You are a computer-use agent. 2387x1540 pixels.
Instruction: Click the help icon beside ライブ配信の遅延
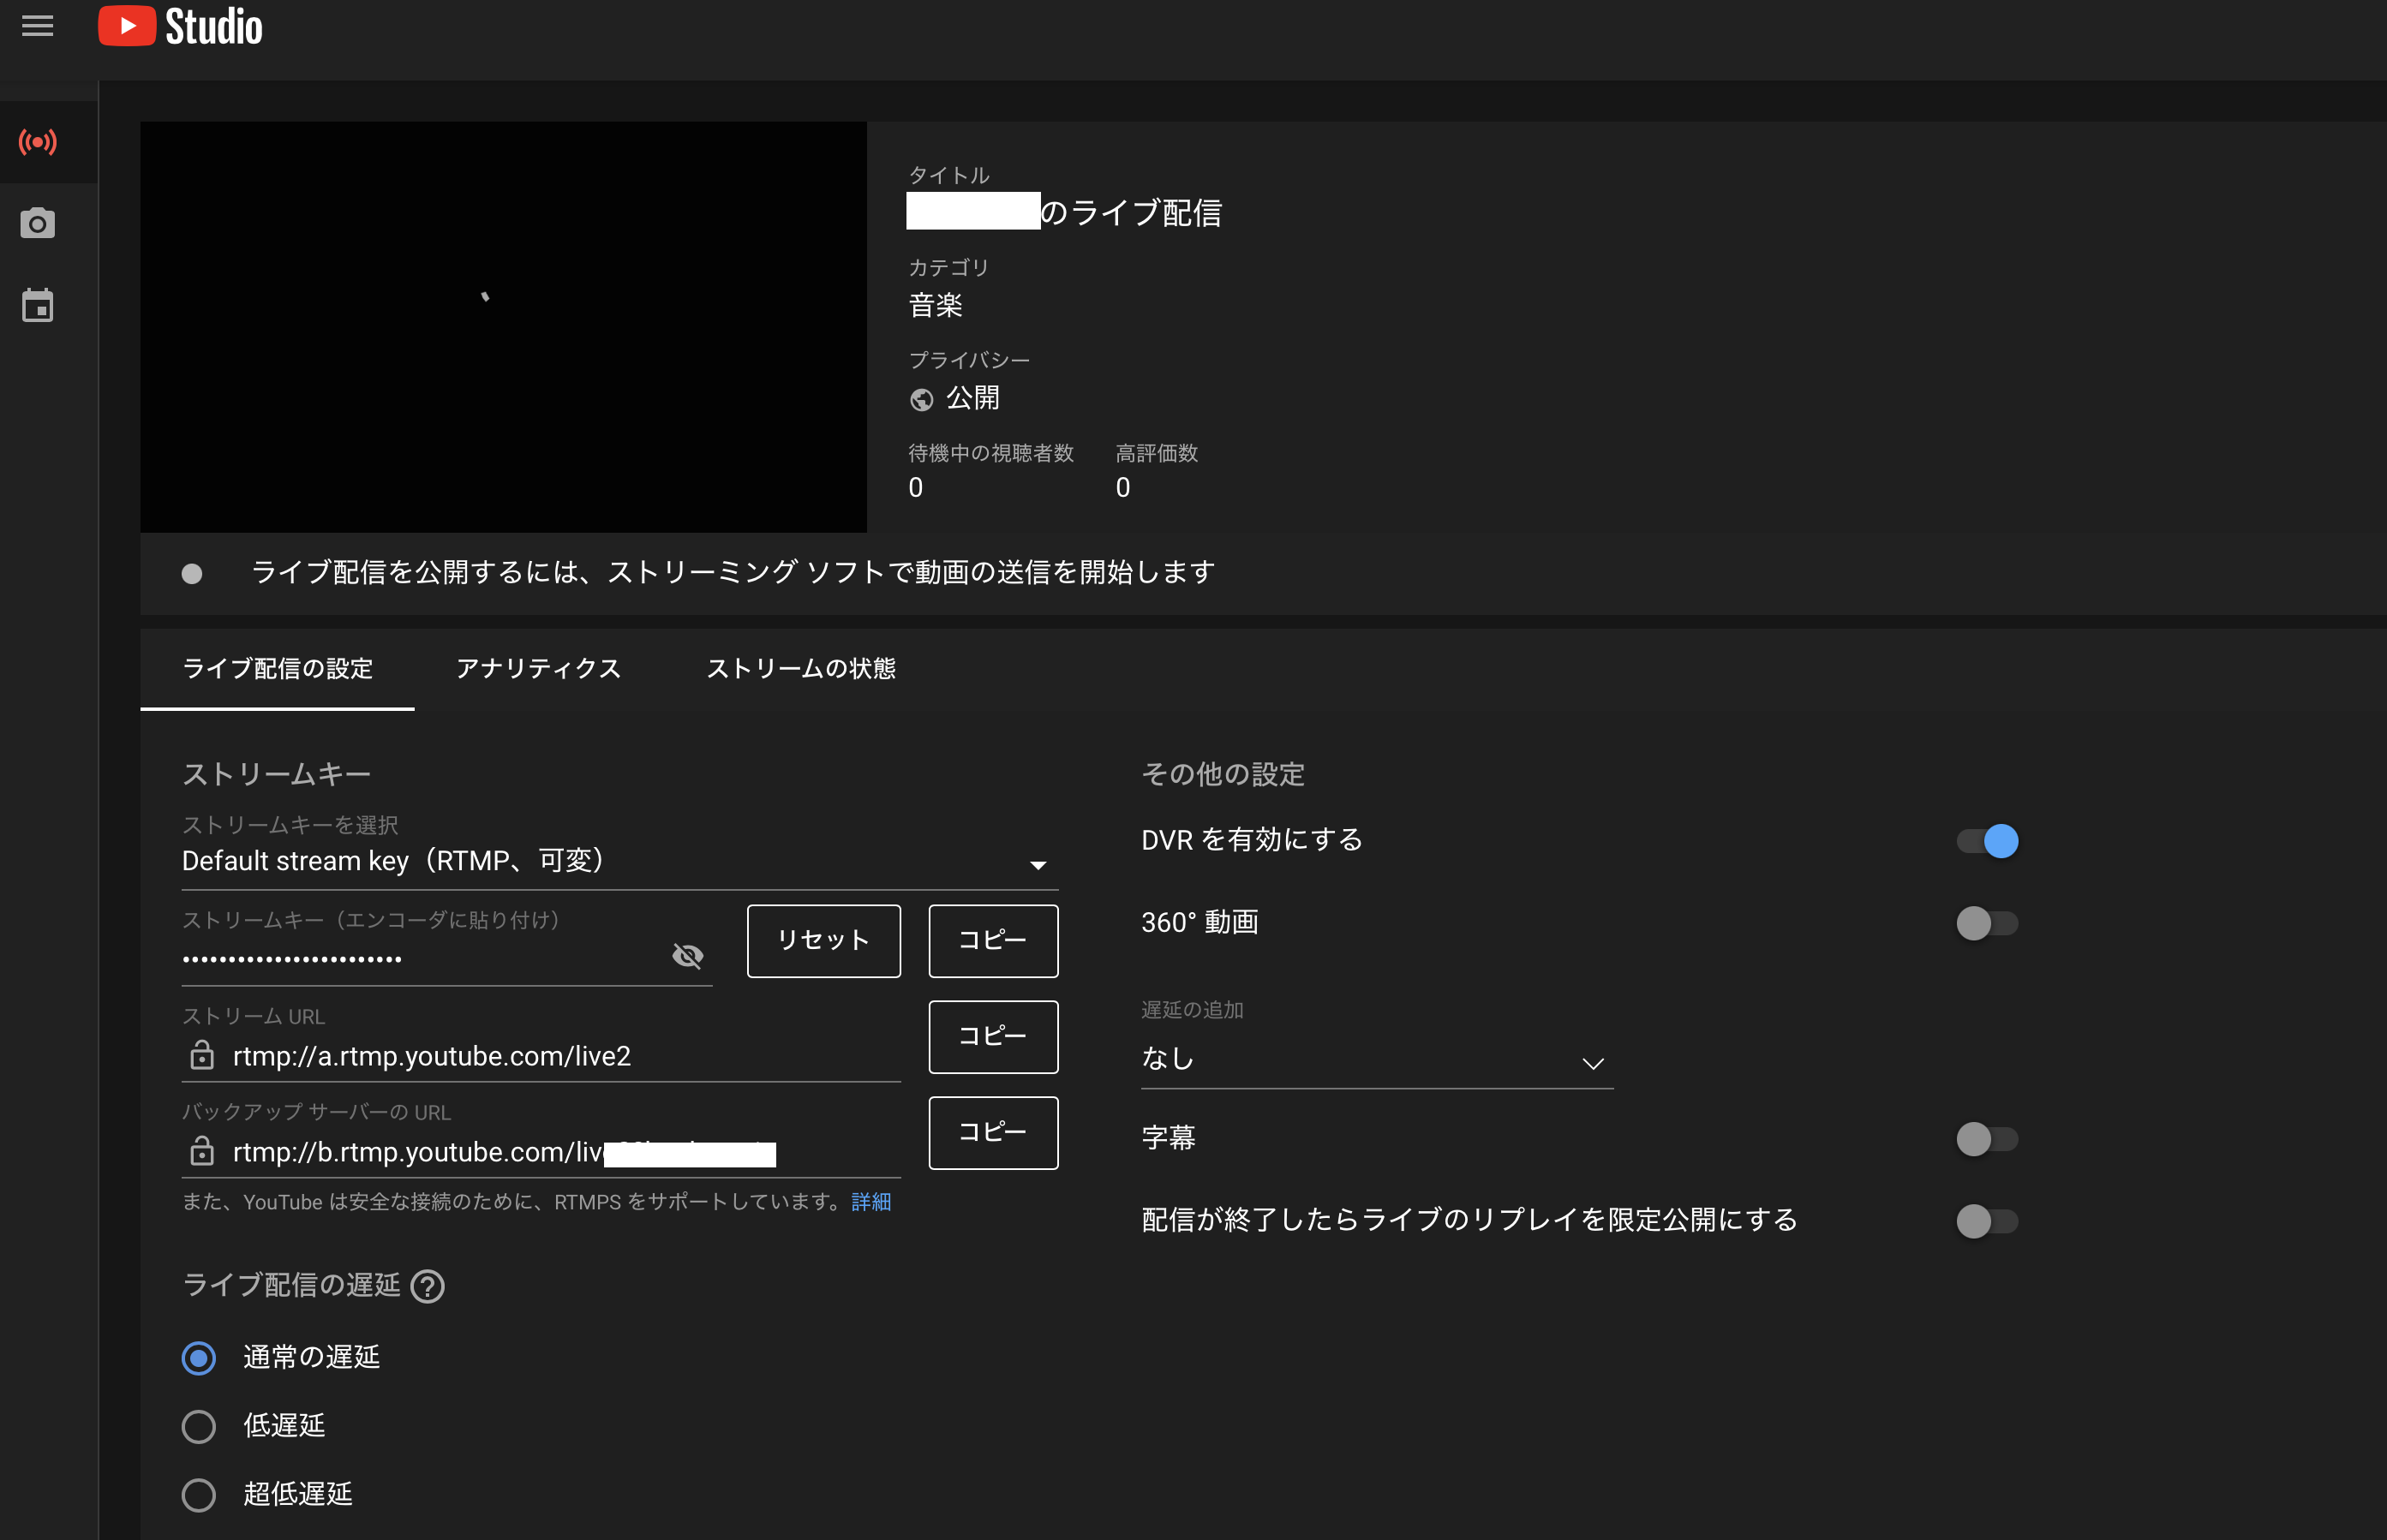428,1286
